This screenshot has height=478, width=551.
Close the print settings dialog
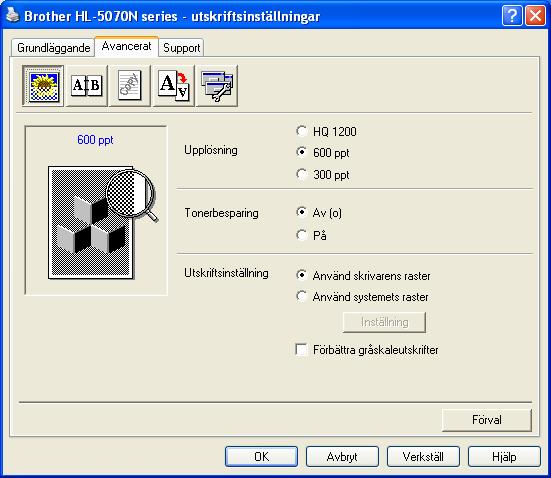tap(535, 16)
